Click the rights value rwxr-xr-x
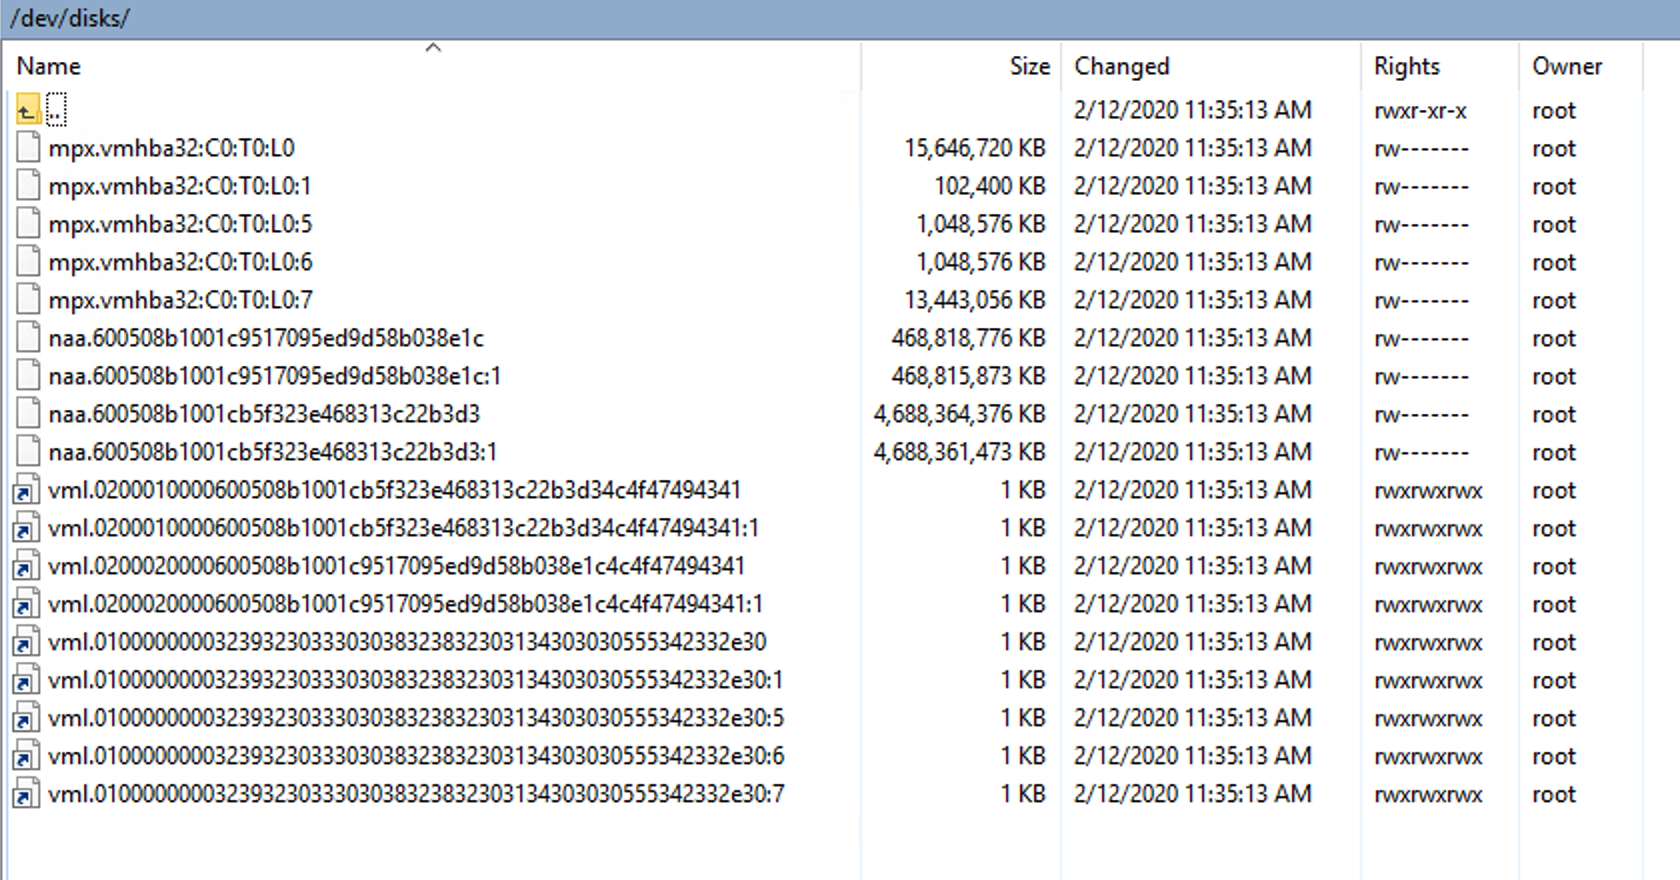Screen dimensions: 1680x880 [1420, 110]
